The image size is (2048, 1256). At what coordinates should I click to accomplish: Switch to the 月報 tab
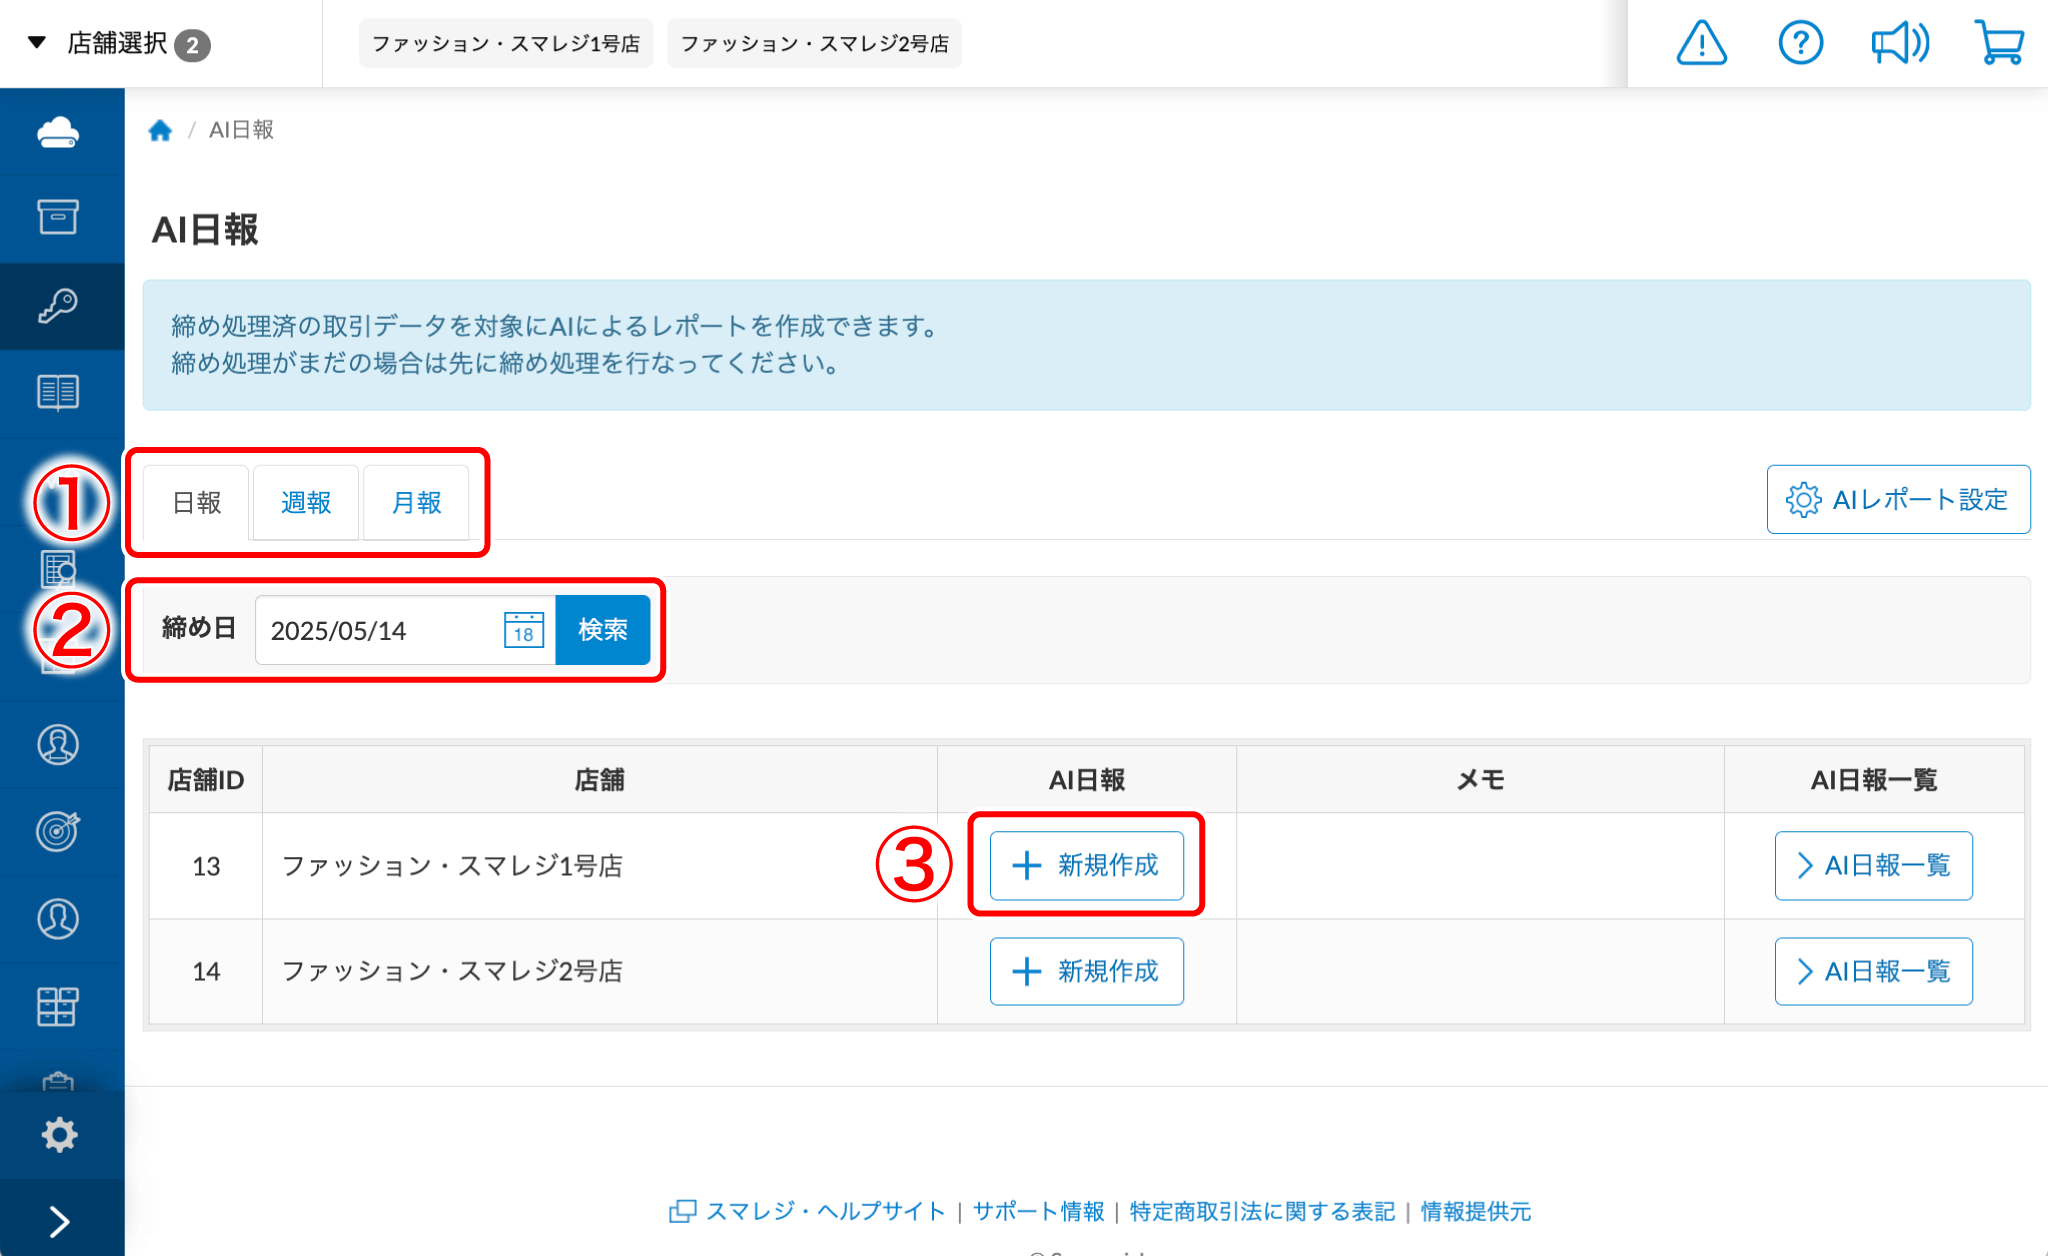(416, 503)
